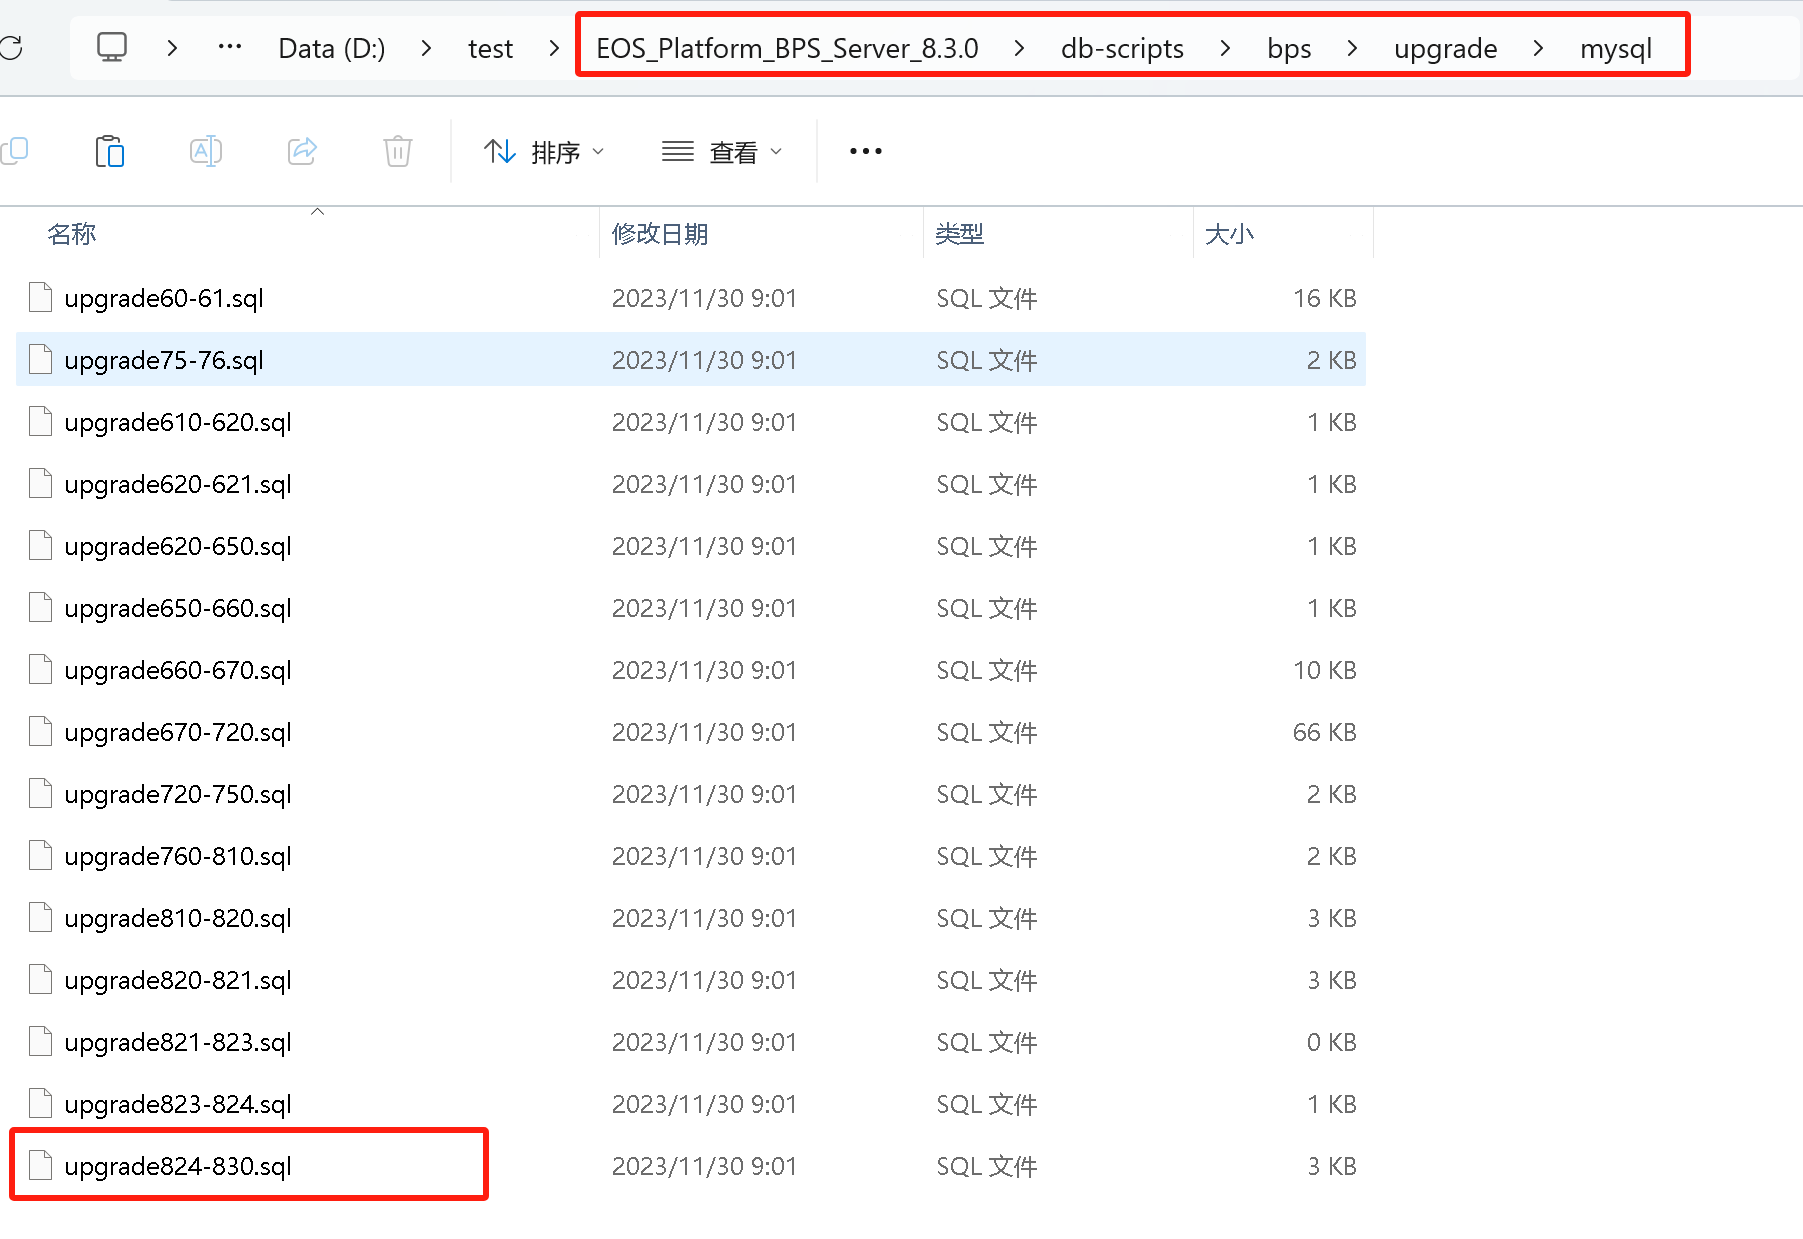Screen dimensions: 1803x1239
Task: Open the three-dot more options menu
Action: (865, 151)
